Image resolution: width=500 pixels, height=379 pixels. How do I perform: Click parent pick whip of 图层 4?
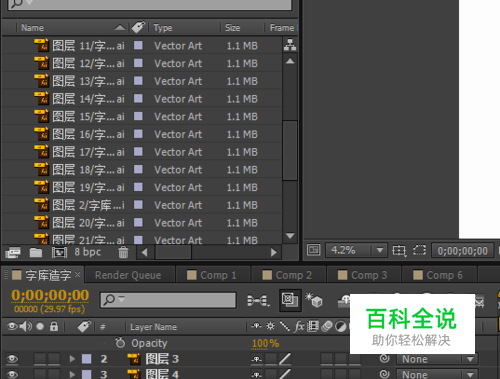(385, 374)
